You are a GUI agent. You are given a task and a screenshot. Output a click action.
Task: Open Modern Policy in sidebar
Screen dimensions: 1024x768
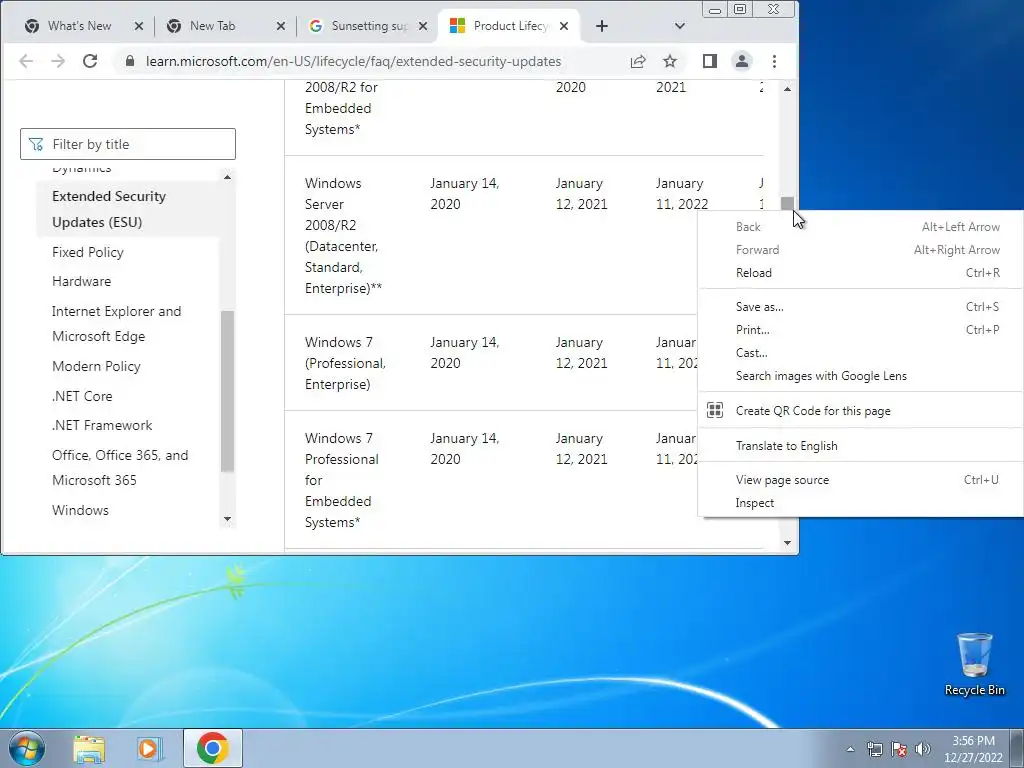pos(96,366)
